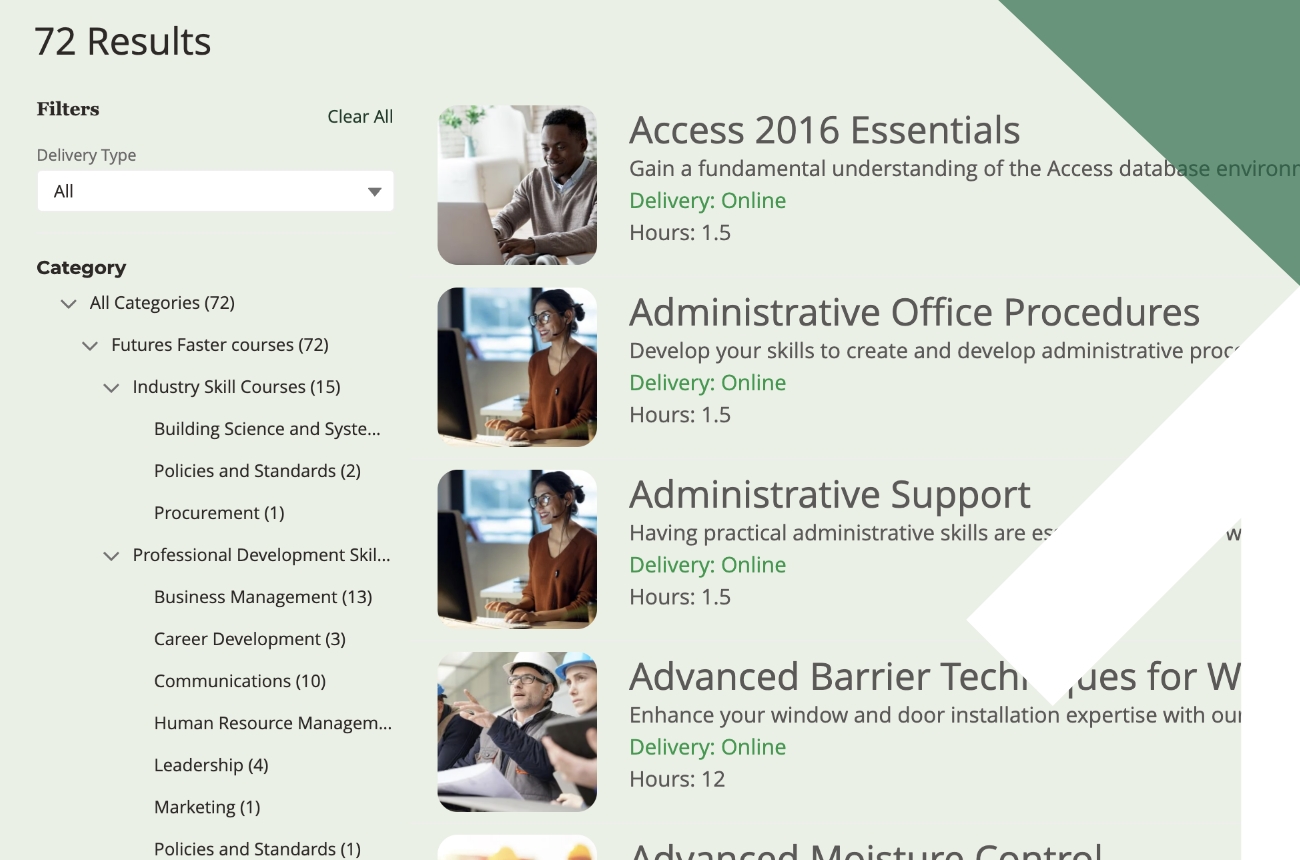Click Administrative Office Procedures thumbnail image
The width and height of the screenshot is (1300, 860).
pyautogui.click(x=517, y=367)
